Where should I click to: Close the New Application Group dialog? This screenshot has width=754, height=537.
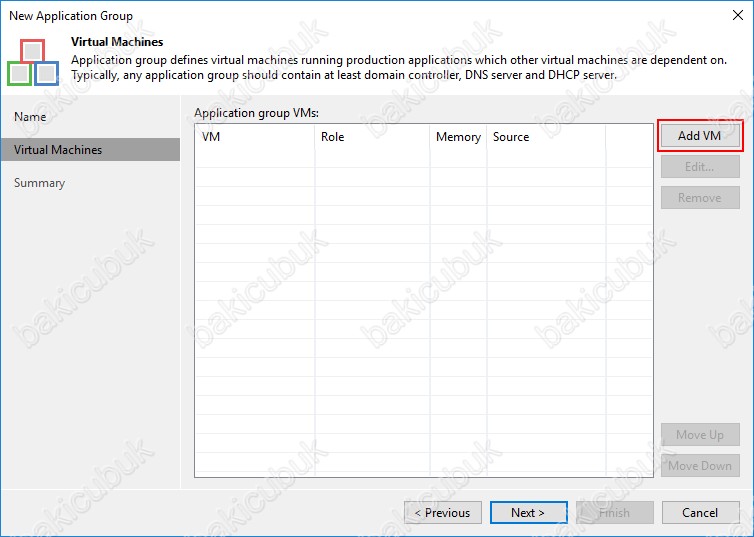tap(738, 15)
